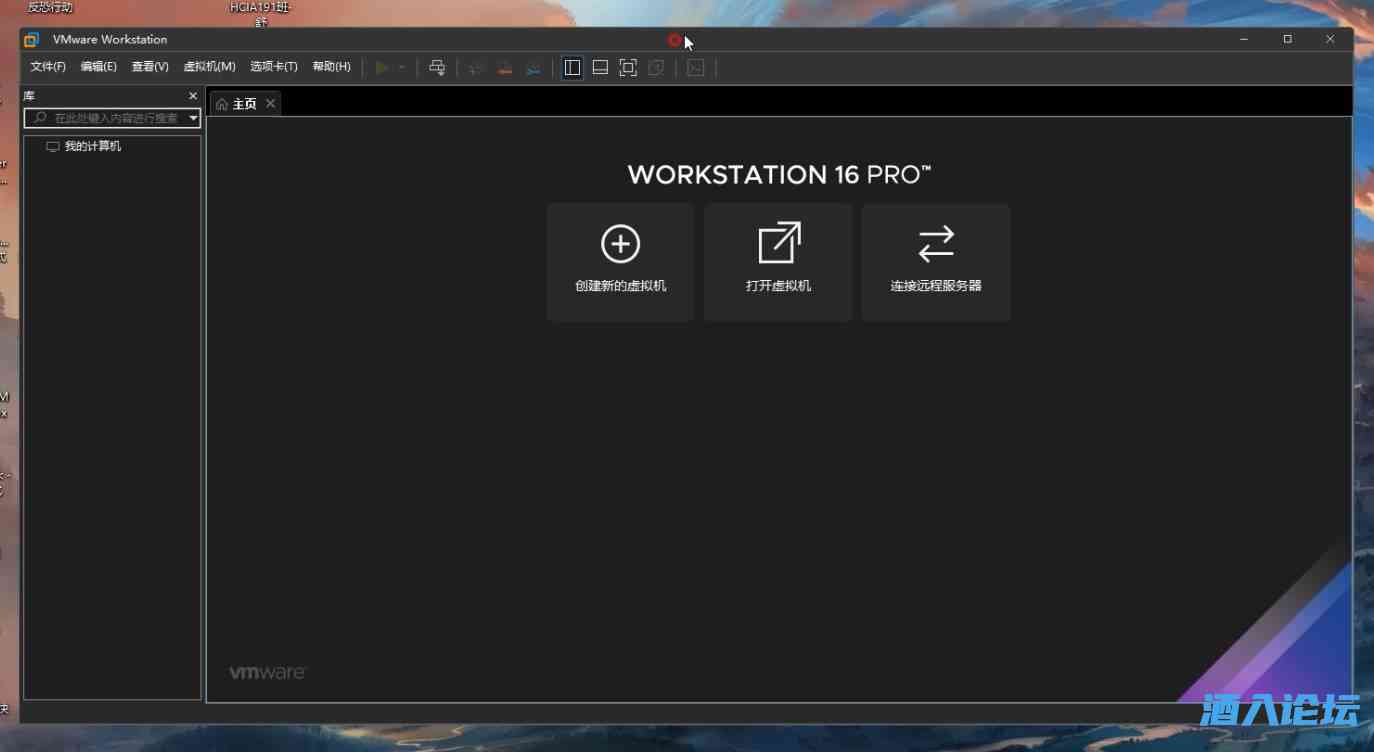Click the enter full screen mode icon

point(628,68)
